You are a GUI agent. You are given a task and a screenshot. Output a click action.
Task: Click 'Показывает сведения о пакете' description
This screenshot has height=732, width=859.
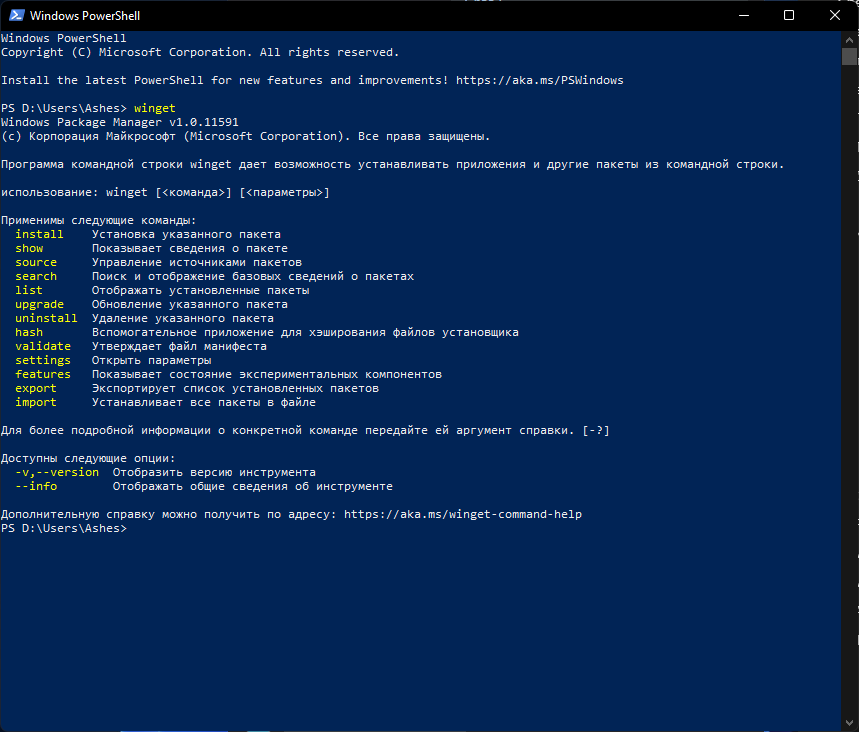pyautogui.click(x=190, y=248)
